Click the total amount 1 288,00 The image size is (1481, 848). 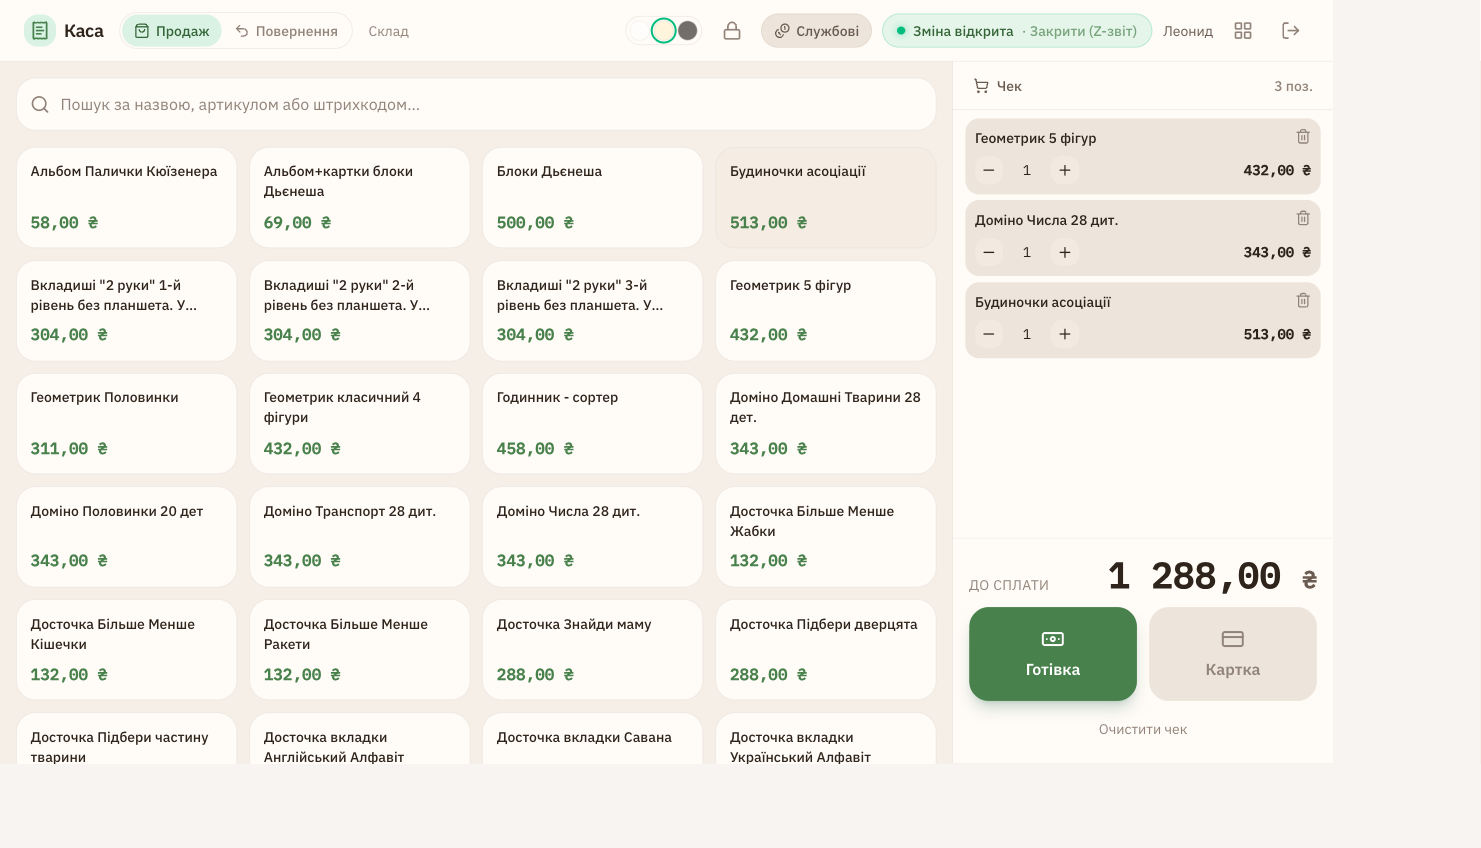pos(1212,577)
